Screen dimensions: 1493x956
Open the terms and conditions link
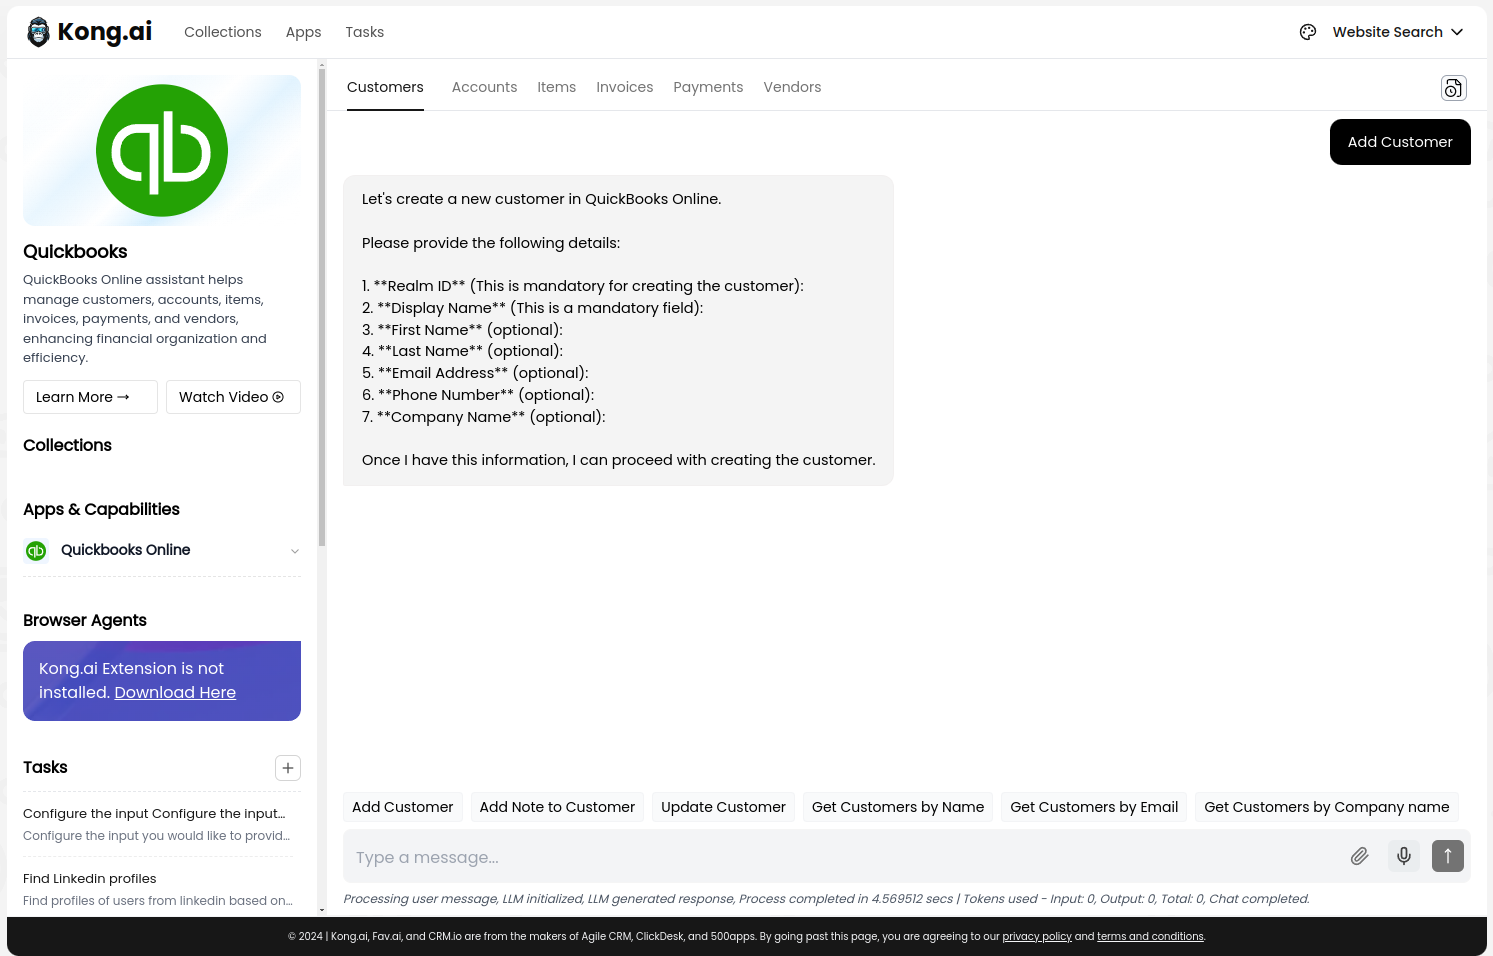[x=1150, y=937]
